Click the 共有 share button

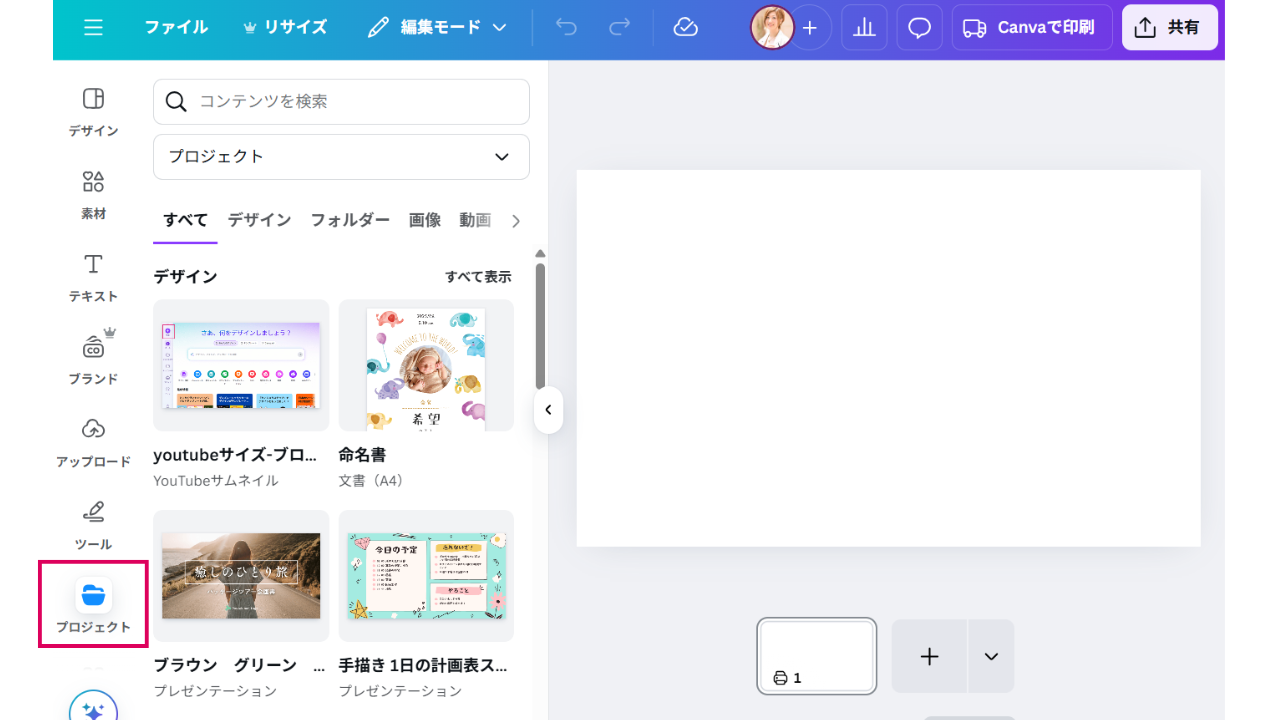1169,28
